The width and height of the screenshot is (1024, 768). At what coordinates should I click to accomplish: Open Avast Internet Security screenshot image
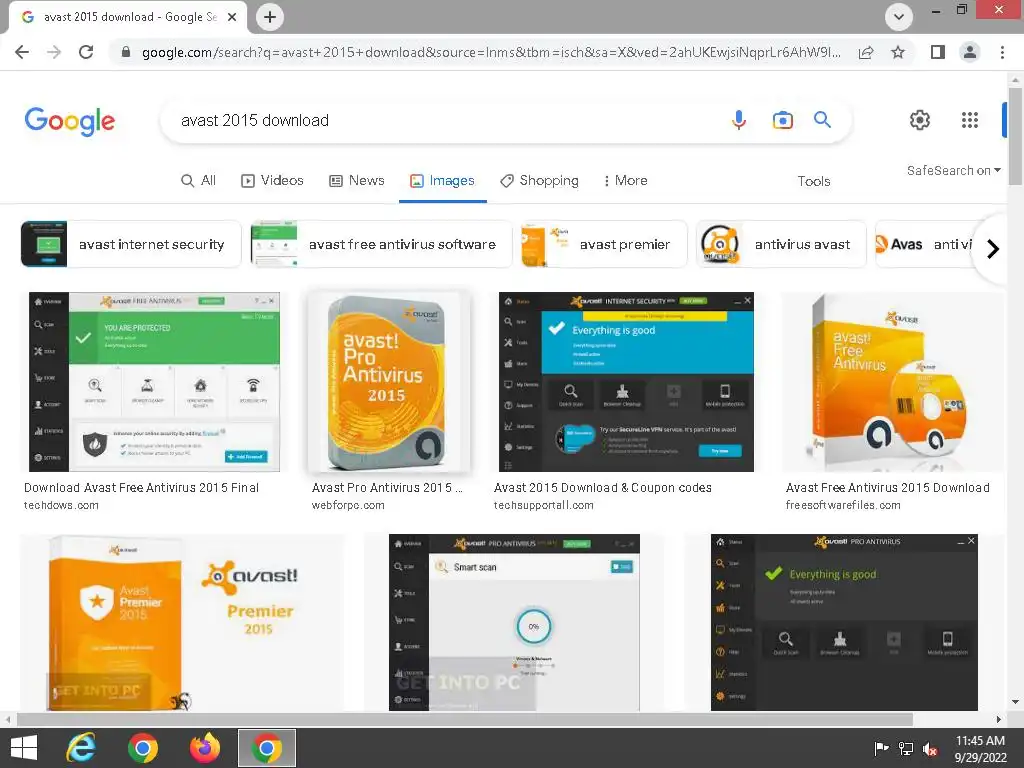[626, 382]
